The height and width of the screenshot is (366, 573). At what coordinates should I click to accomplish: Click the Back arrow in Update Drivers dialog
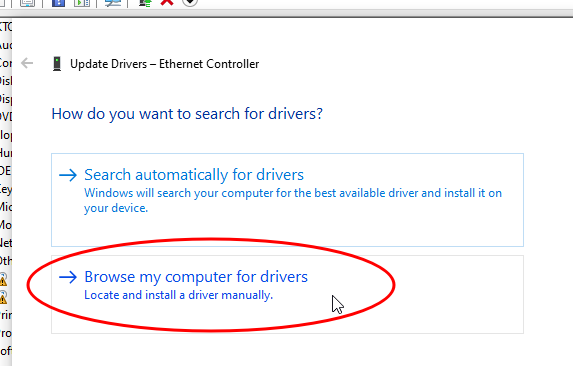click(x=27, y=63)
